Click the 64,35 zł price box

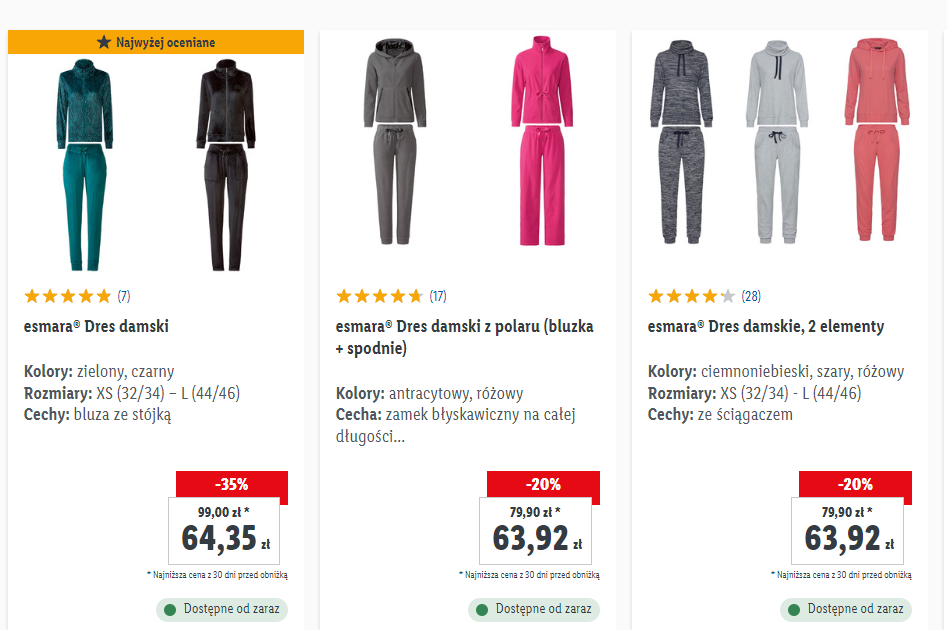point(224,530)
